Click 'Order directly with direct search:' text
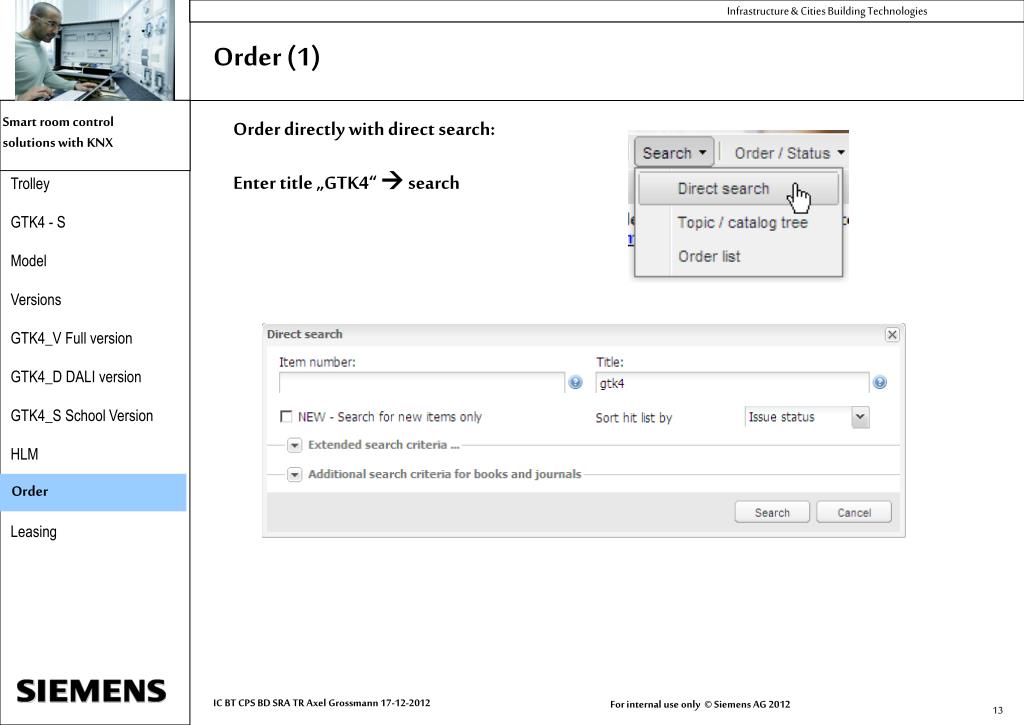 pyautogui.click(x=364, y=129)
